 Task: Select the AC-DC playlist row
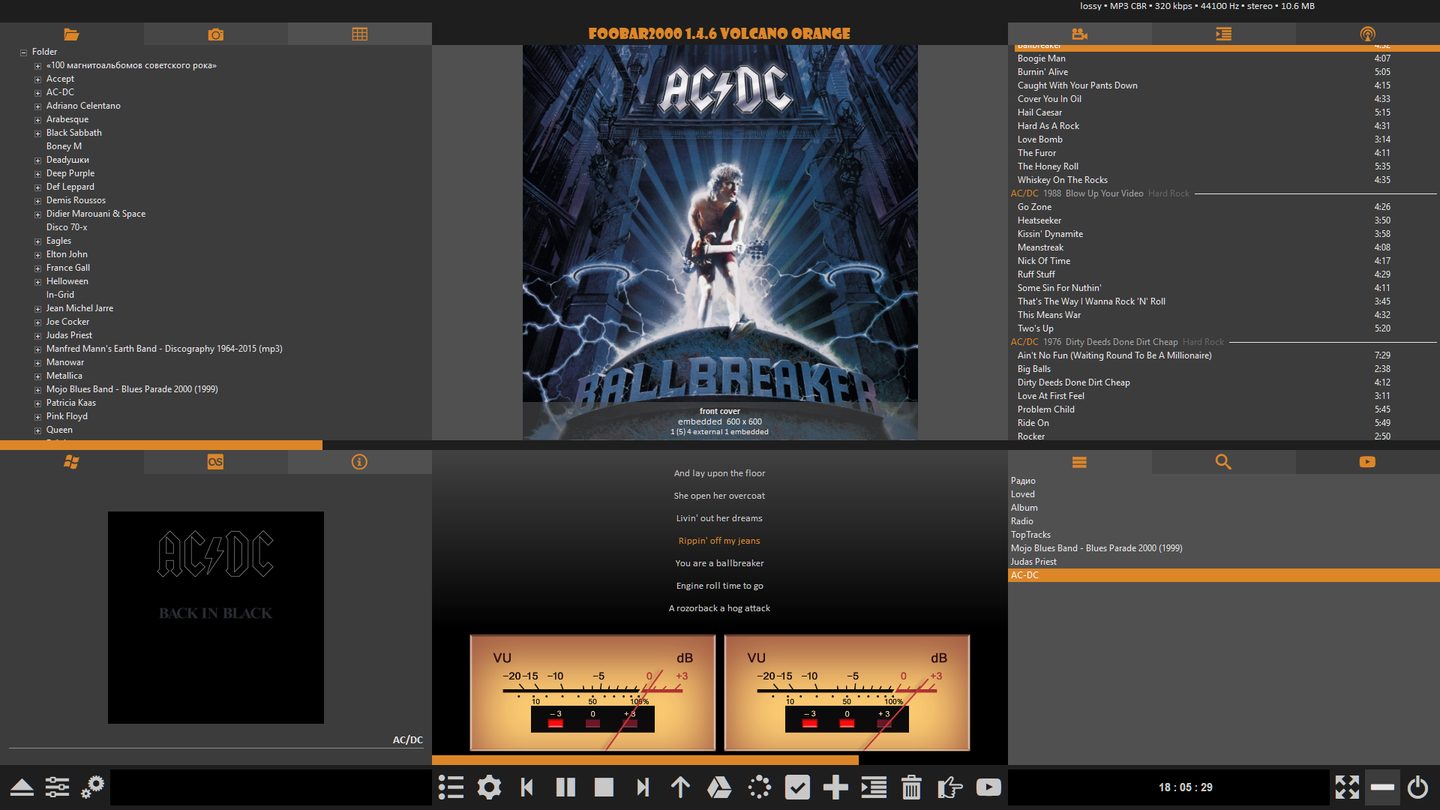pos(1224,575)
